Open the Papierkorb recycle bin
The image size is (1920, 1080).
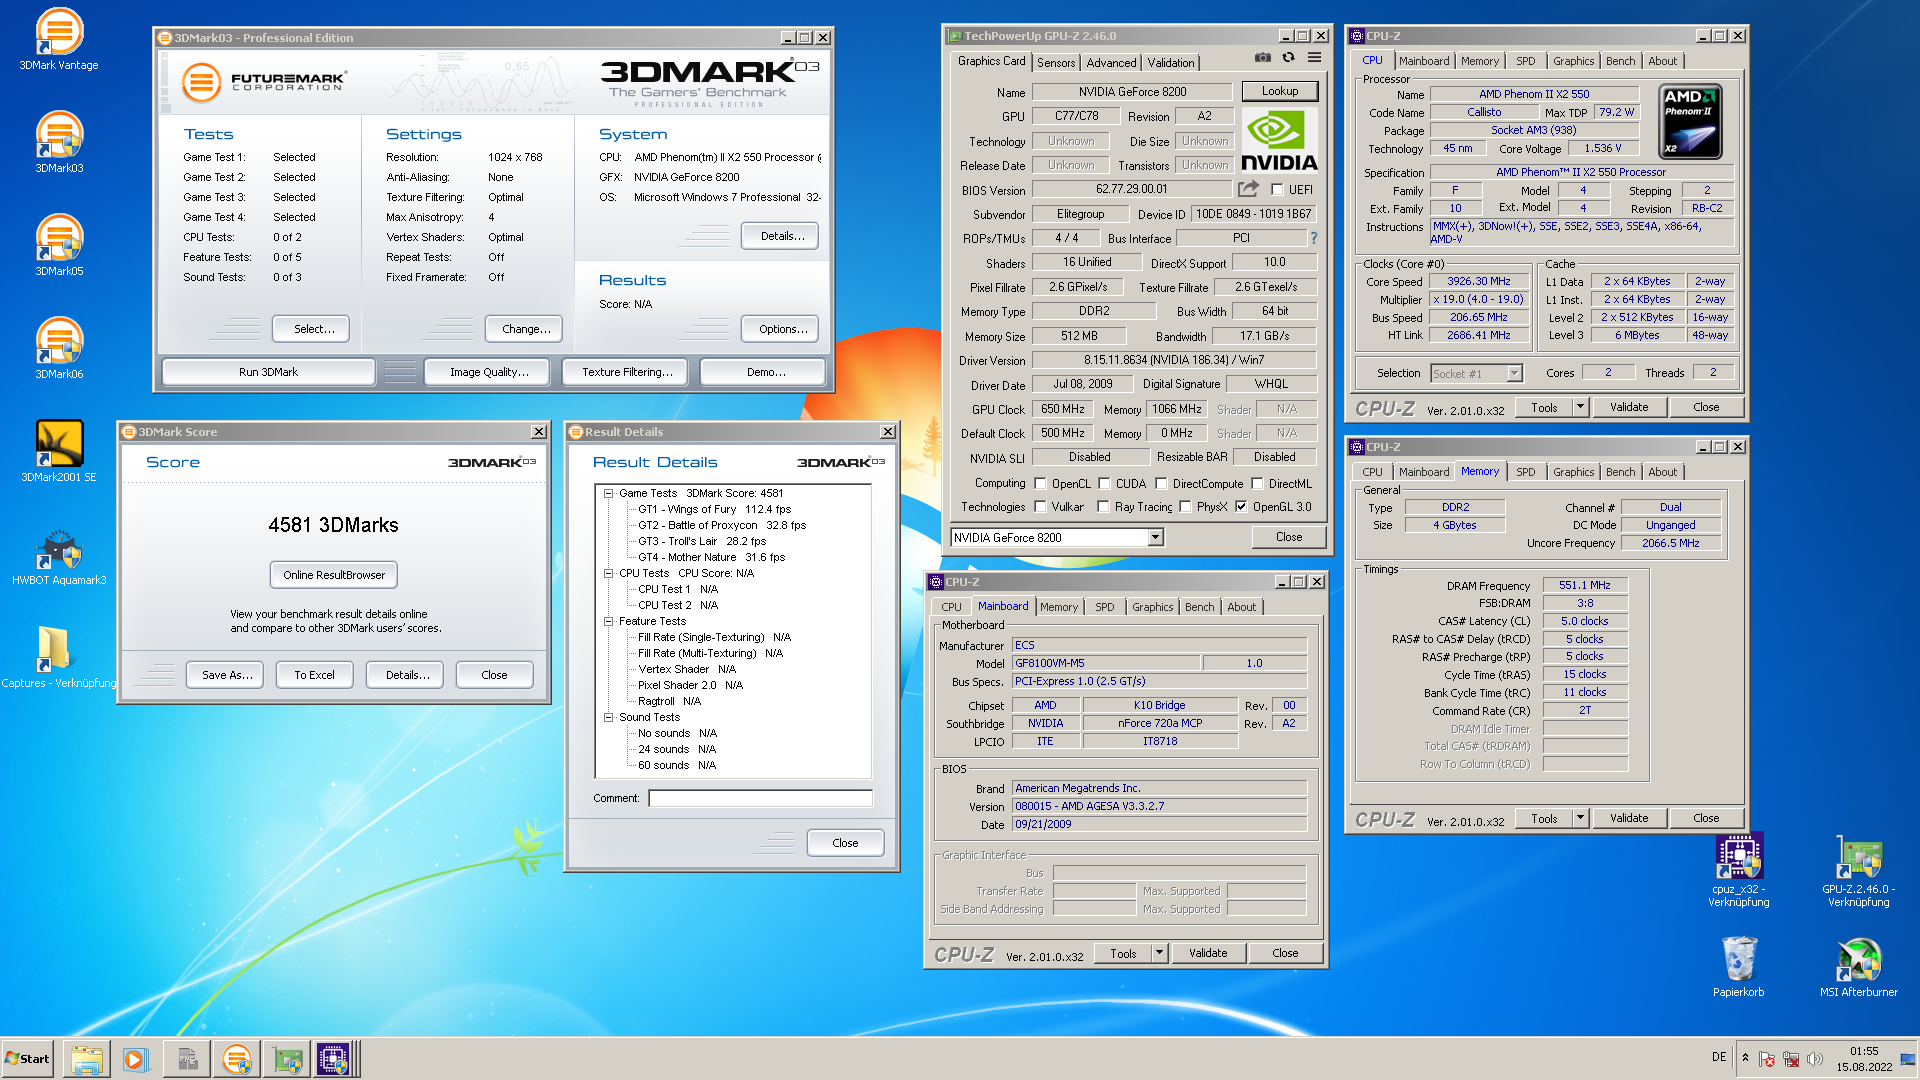pos(1739,966)
